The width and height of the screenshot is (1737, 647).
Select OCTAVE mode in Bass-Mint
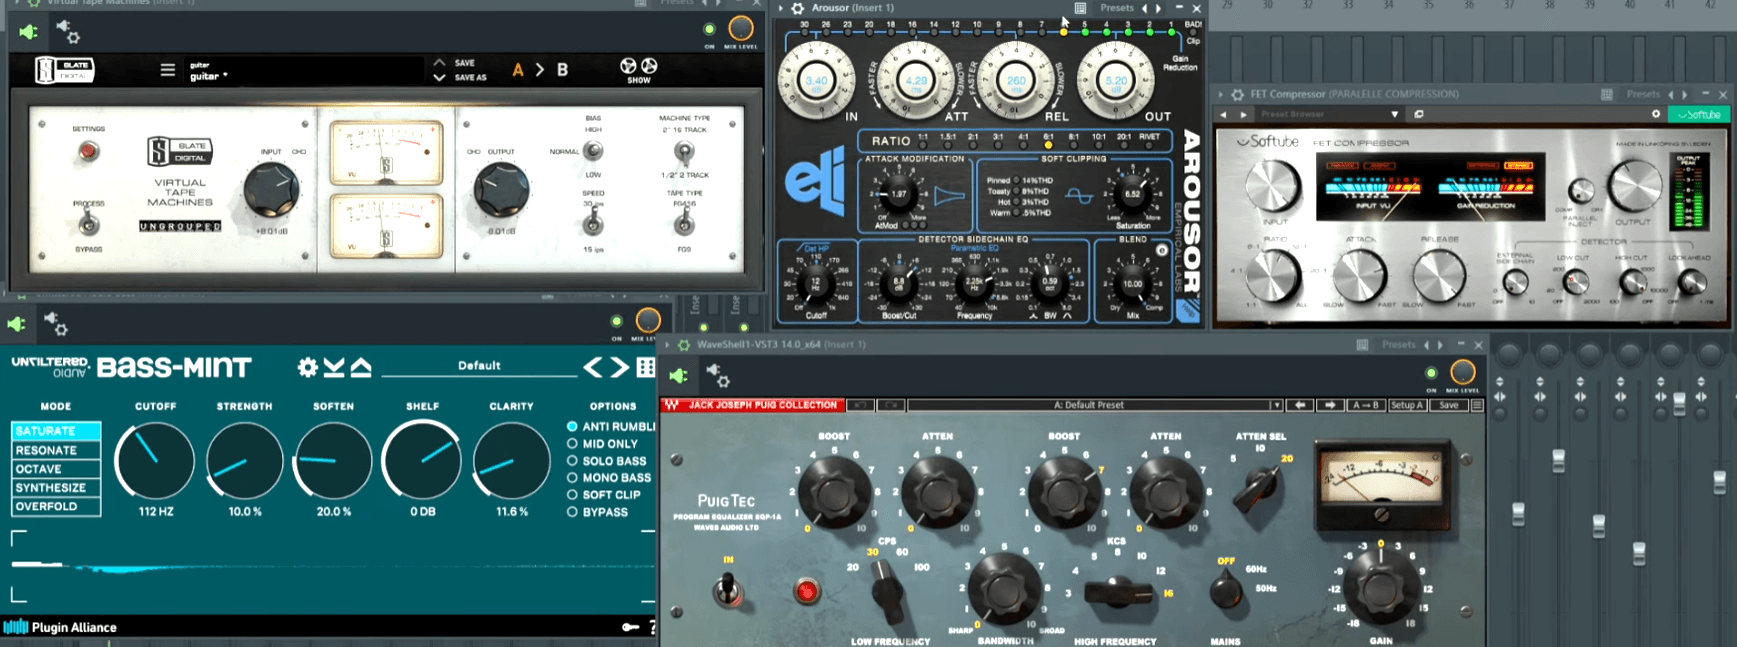point(56,469)
